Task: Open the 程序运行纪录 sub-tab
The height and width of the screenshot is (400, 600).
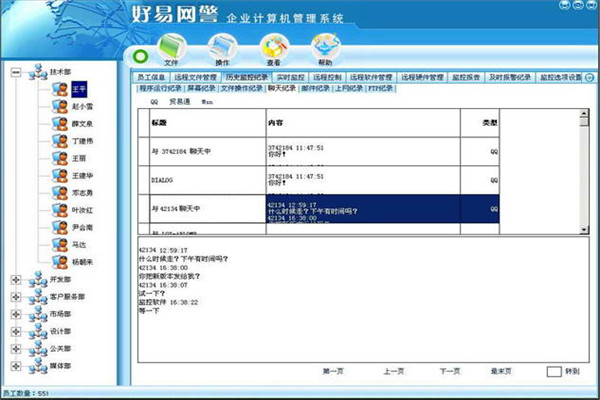Action: [161, 88]
